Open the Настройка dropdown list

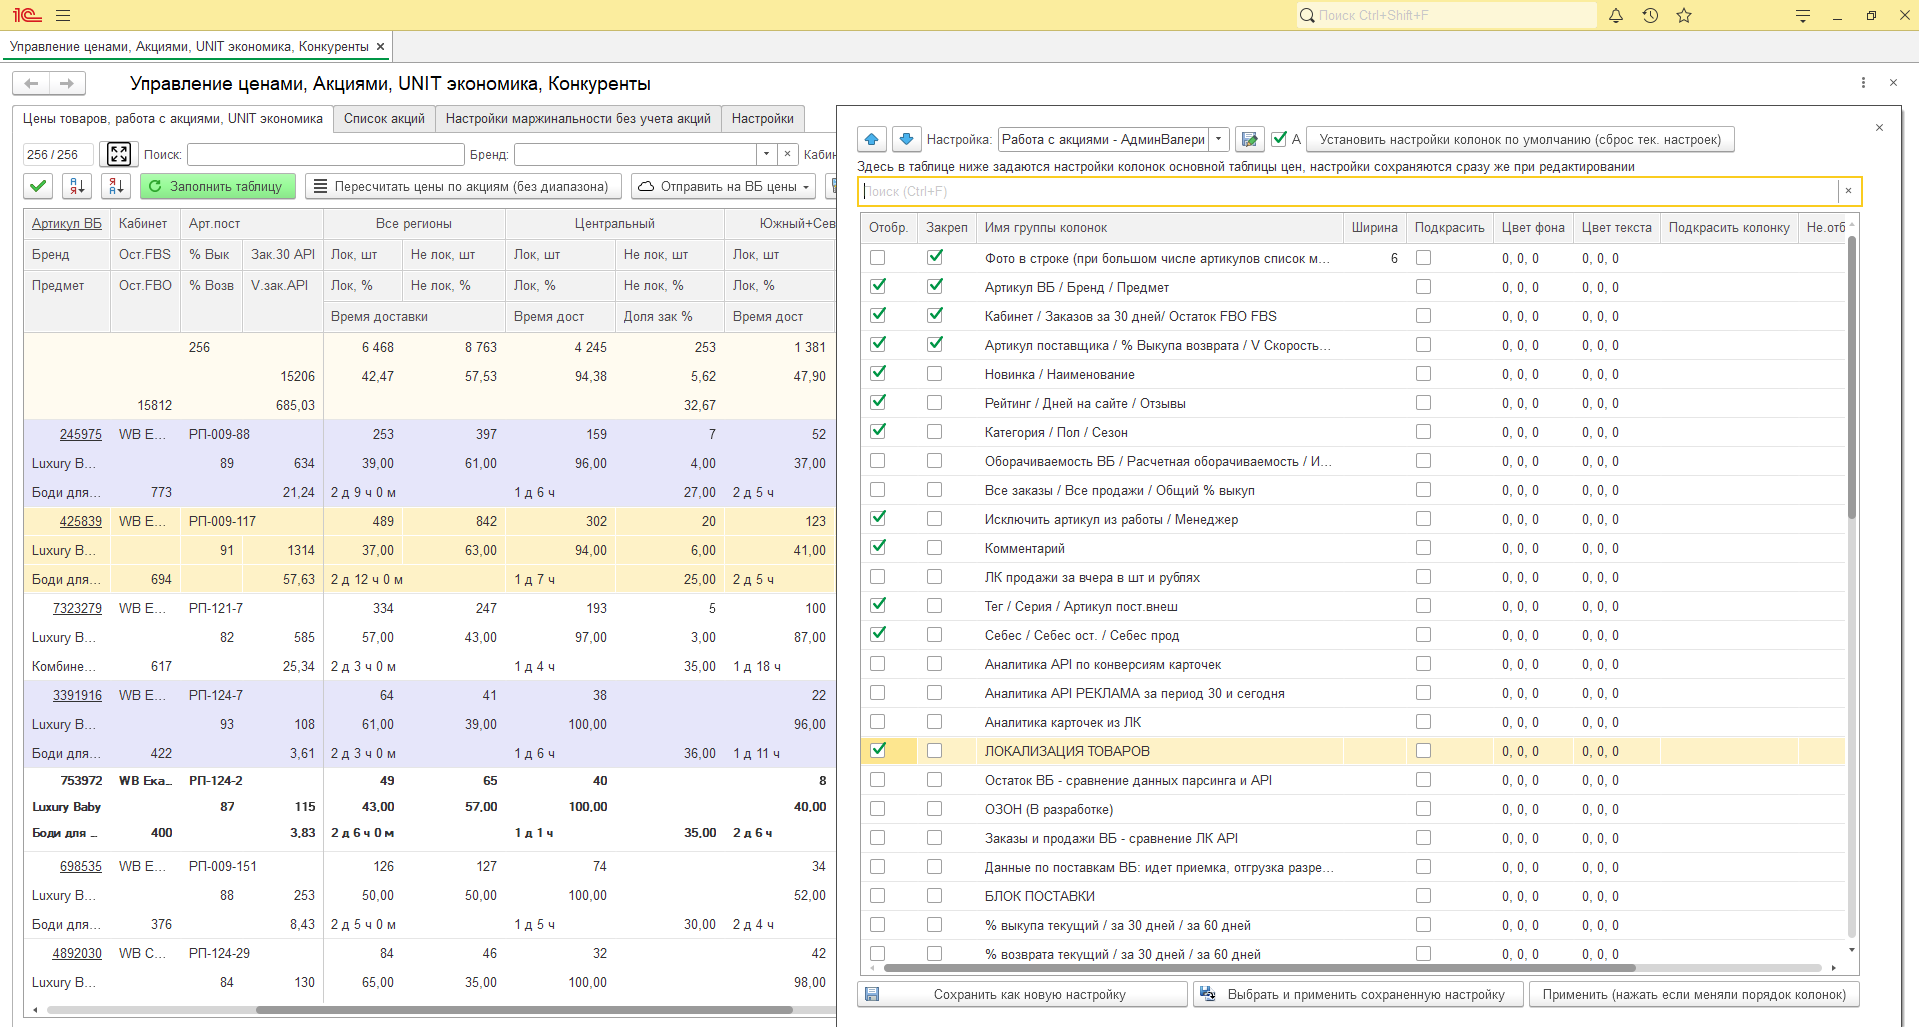point(1218,139)
